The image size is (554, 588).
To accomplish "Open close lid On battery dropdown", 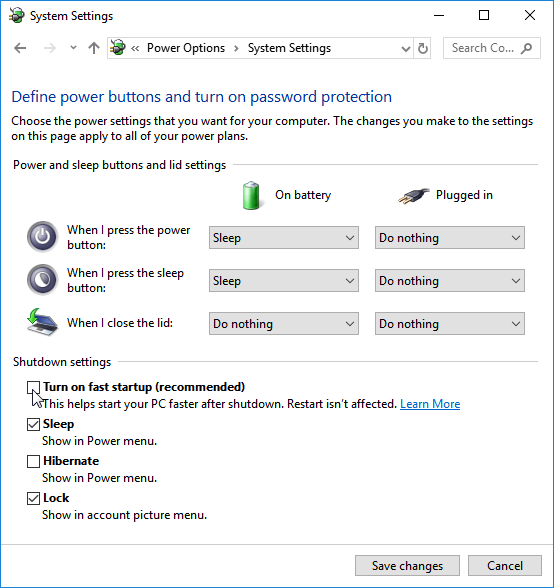I will [x=284, y=324].
